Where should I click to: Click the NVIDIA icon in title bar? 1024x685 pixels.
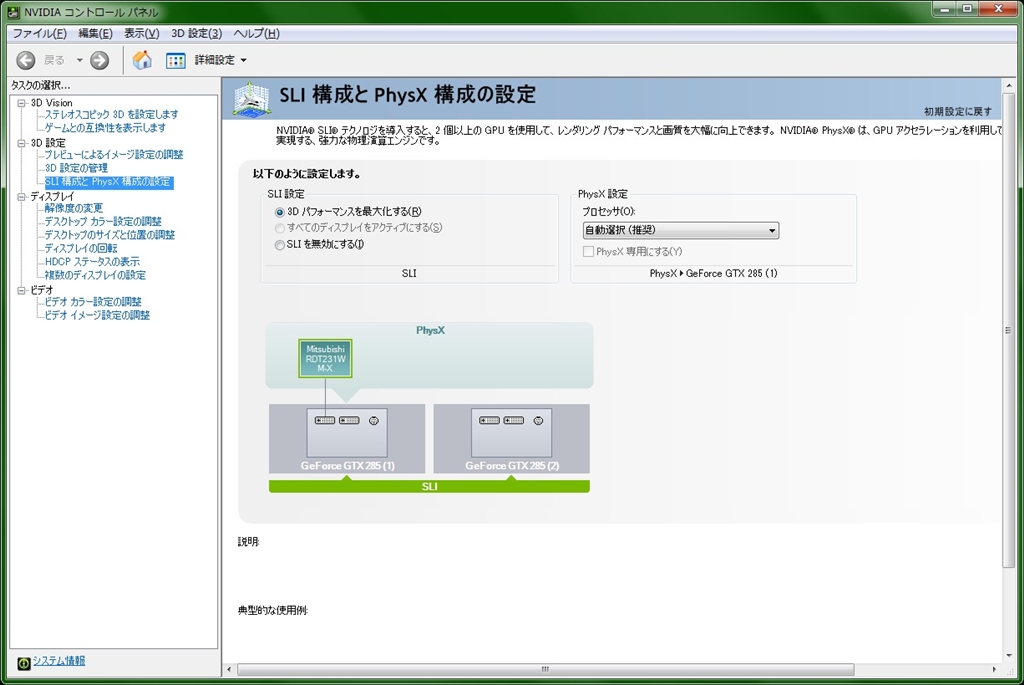click(x=13, y=12)
